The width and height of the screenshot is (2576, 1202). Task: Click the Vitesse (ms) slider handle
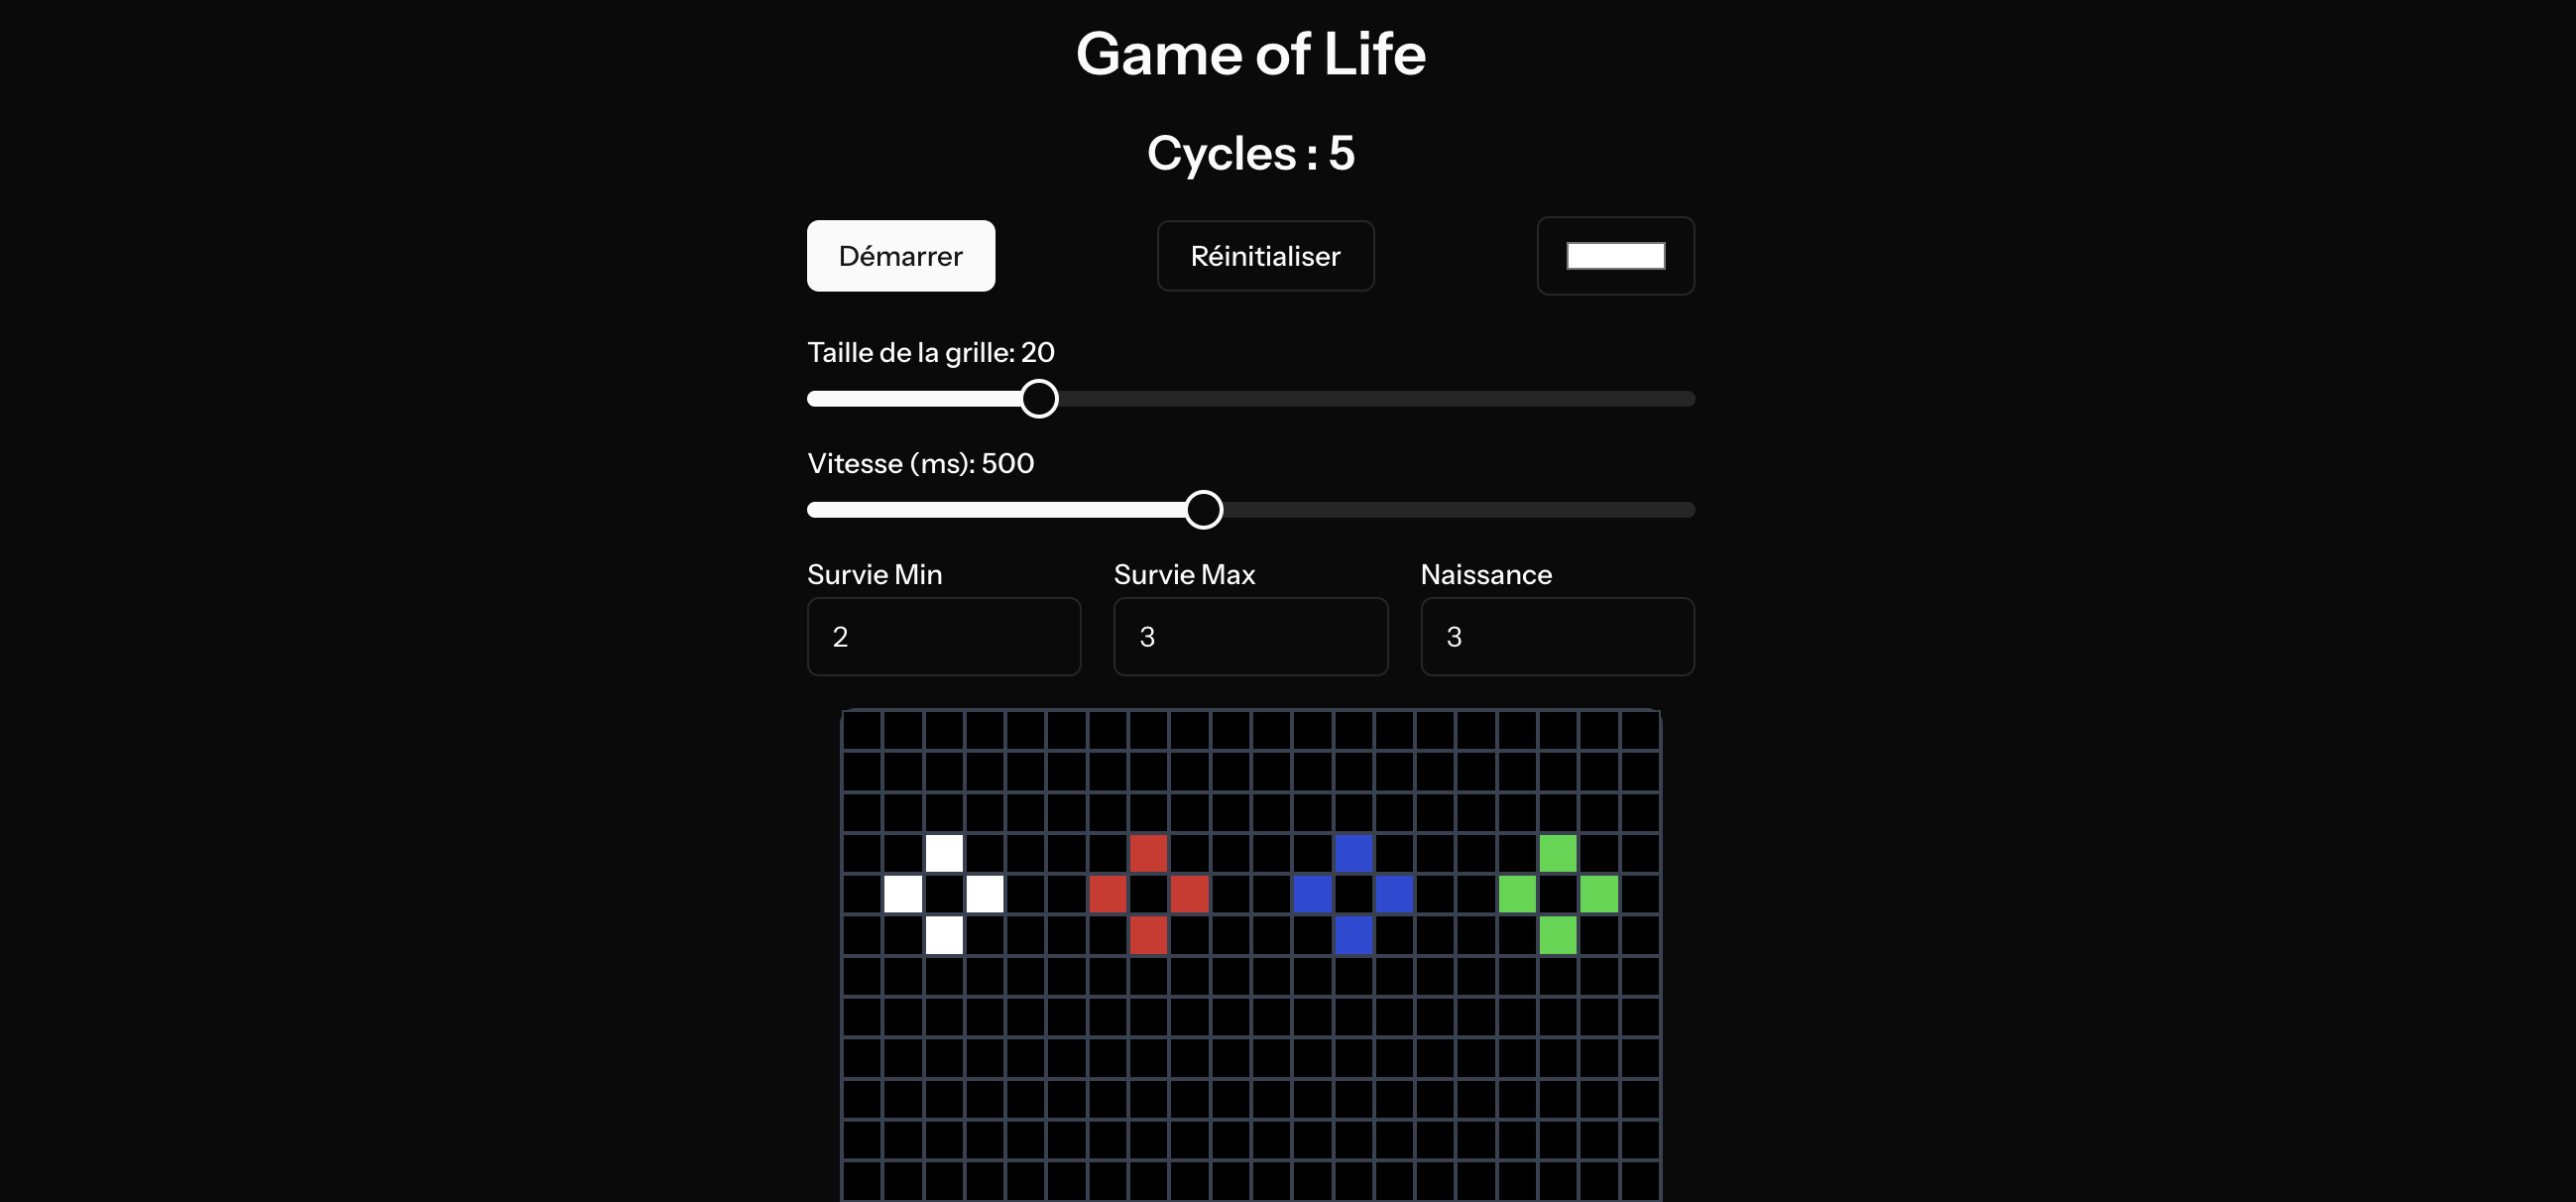[x=1204, y=509]
